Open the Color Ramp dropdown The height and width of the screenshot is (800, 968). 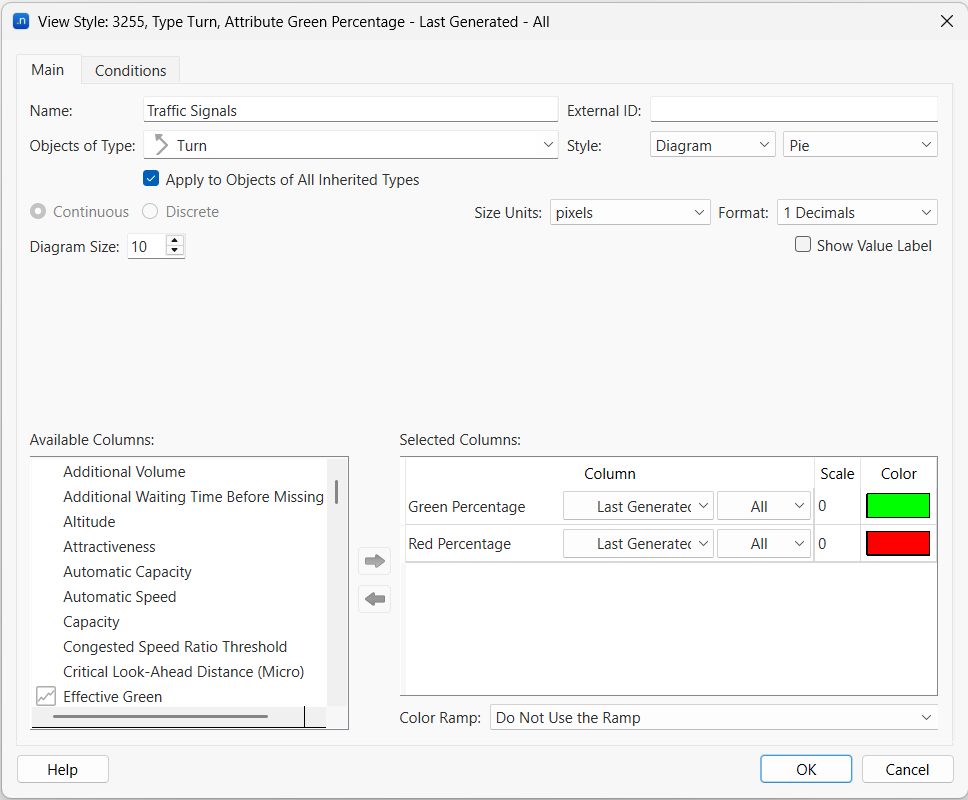[x=713, y=718]
